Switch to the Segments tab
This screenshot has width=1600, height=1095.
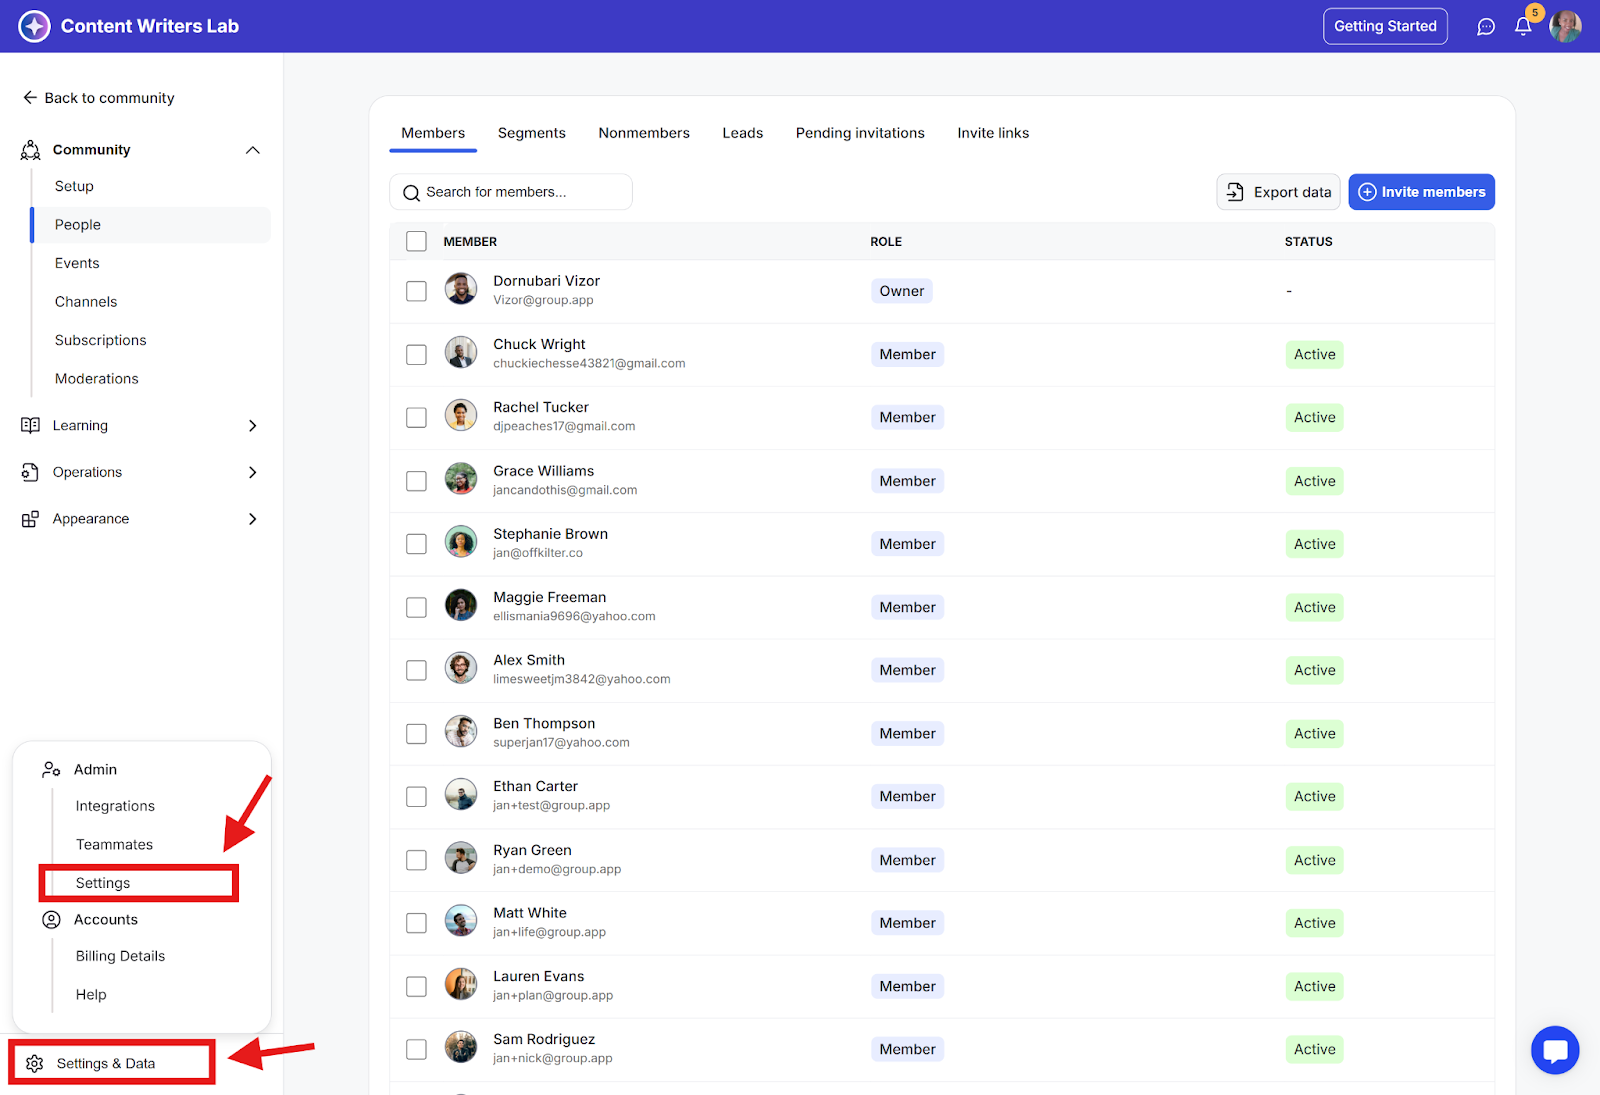tap(531, 133)
